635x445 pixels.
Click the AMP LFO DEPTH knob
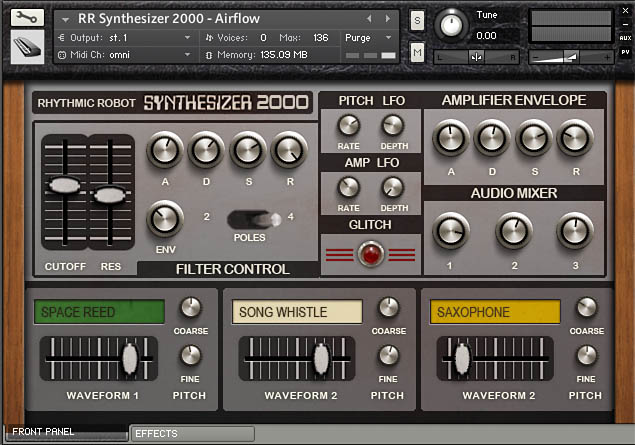tap(393, 188)
